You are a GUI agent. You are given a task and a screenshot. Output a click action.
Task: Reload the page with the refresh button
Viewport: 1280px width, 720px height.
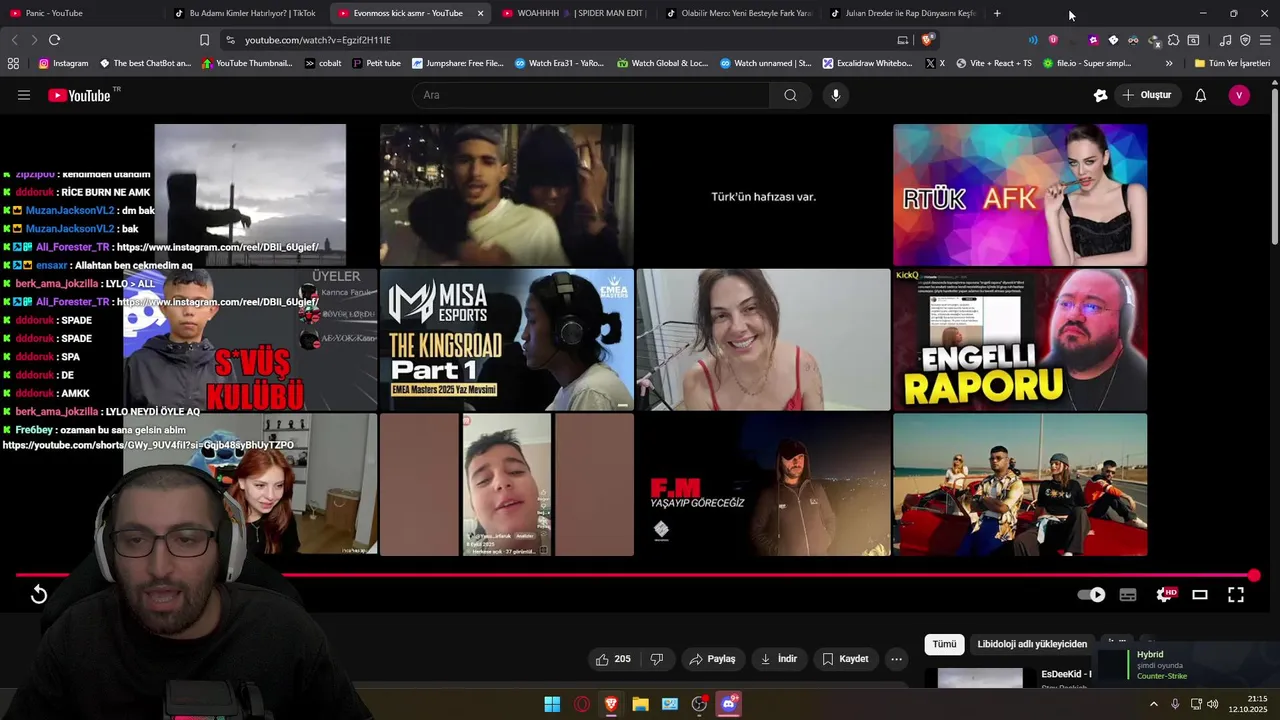pyautogui.click(x=54, y=40)
